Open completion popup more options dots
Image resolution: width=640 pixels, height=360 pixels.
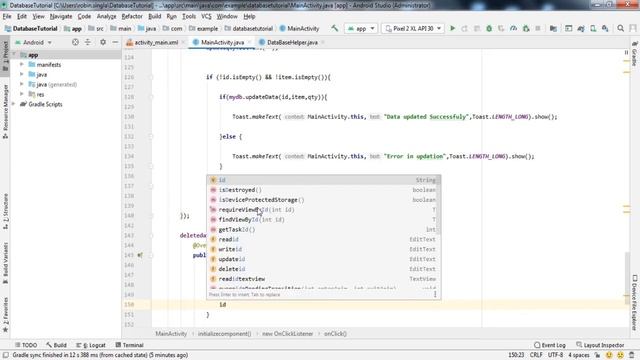[x=435, y=294]
